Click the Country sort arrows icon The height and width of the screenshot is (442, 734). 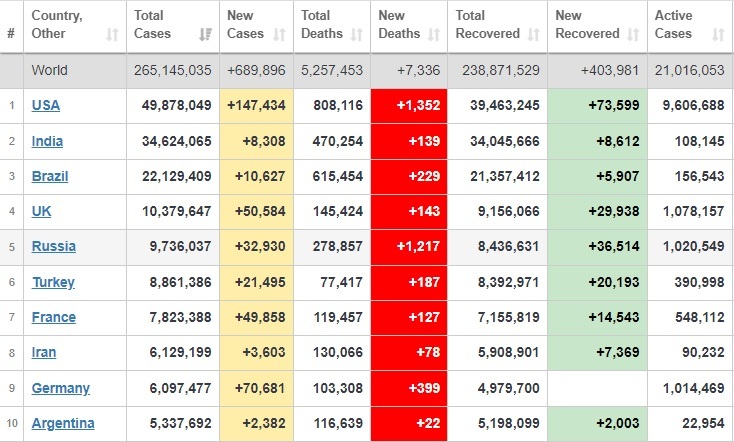point(112,35)
